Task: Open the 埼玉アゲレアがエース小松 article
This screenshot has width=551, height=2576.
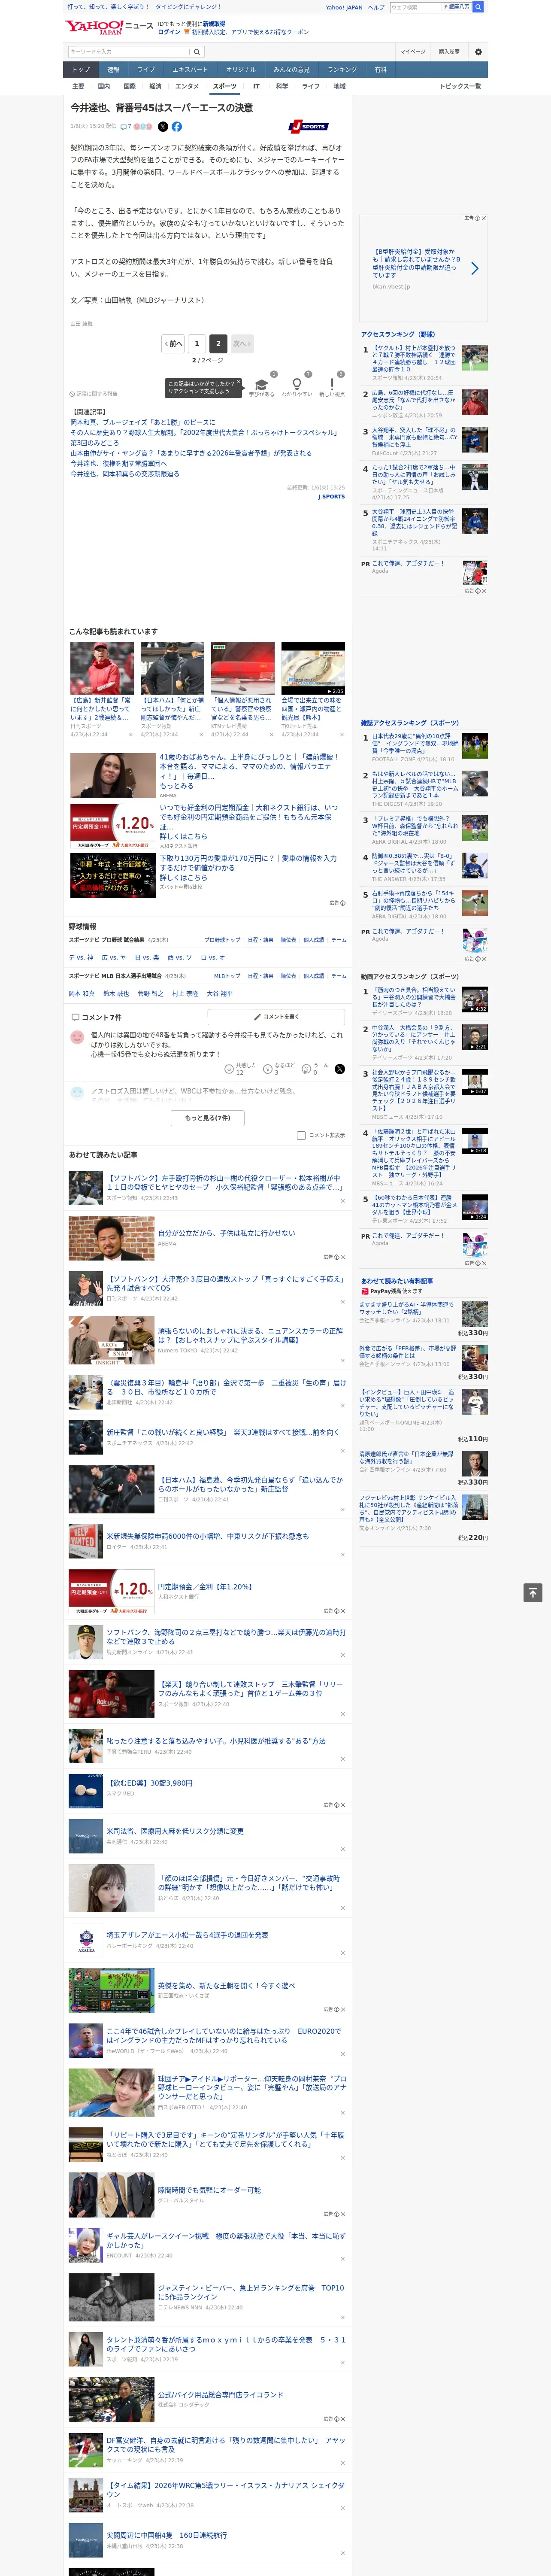Action: (187, 1935)
